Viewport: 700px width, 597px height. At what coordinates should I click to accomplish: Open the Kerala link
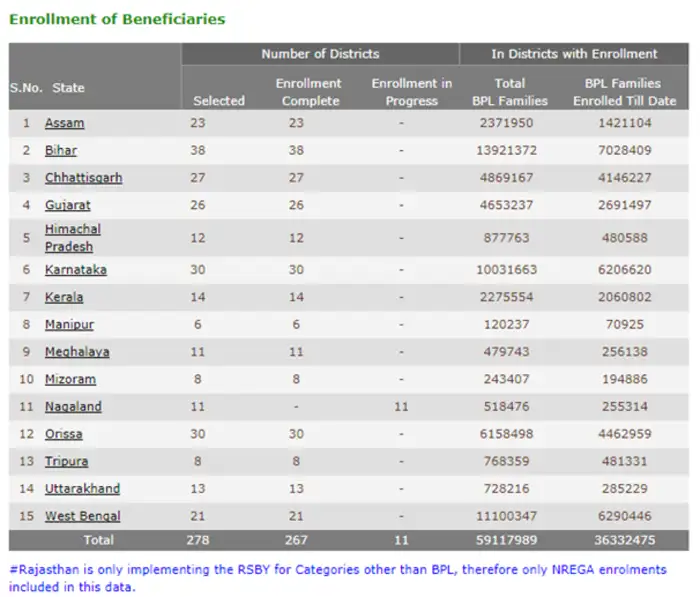(x=64, y=297)
